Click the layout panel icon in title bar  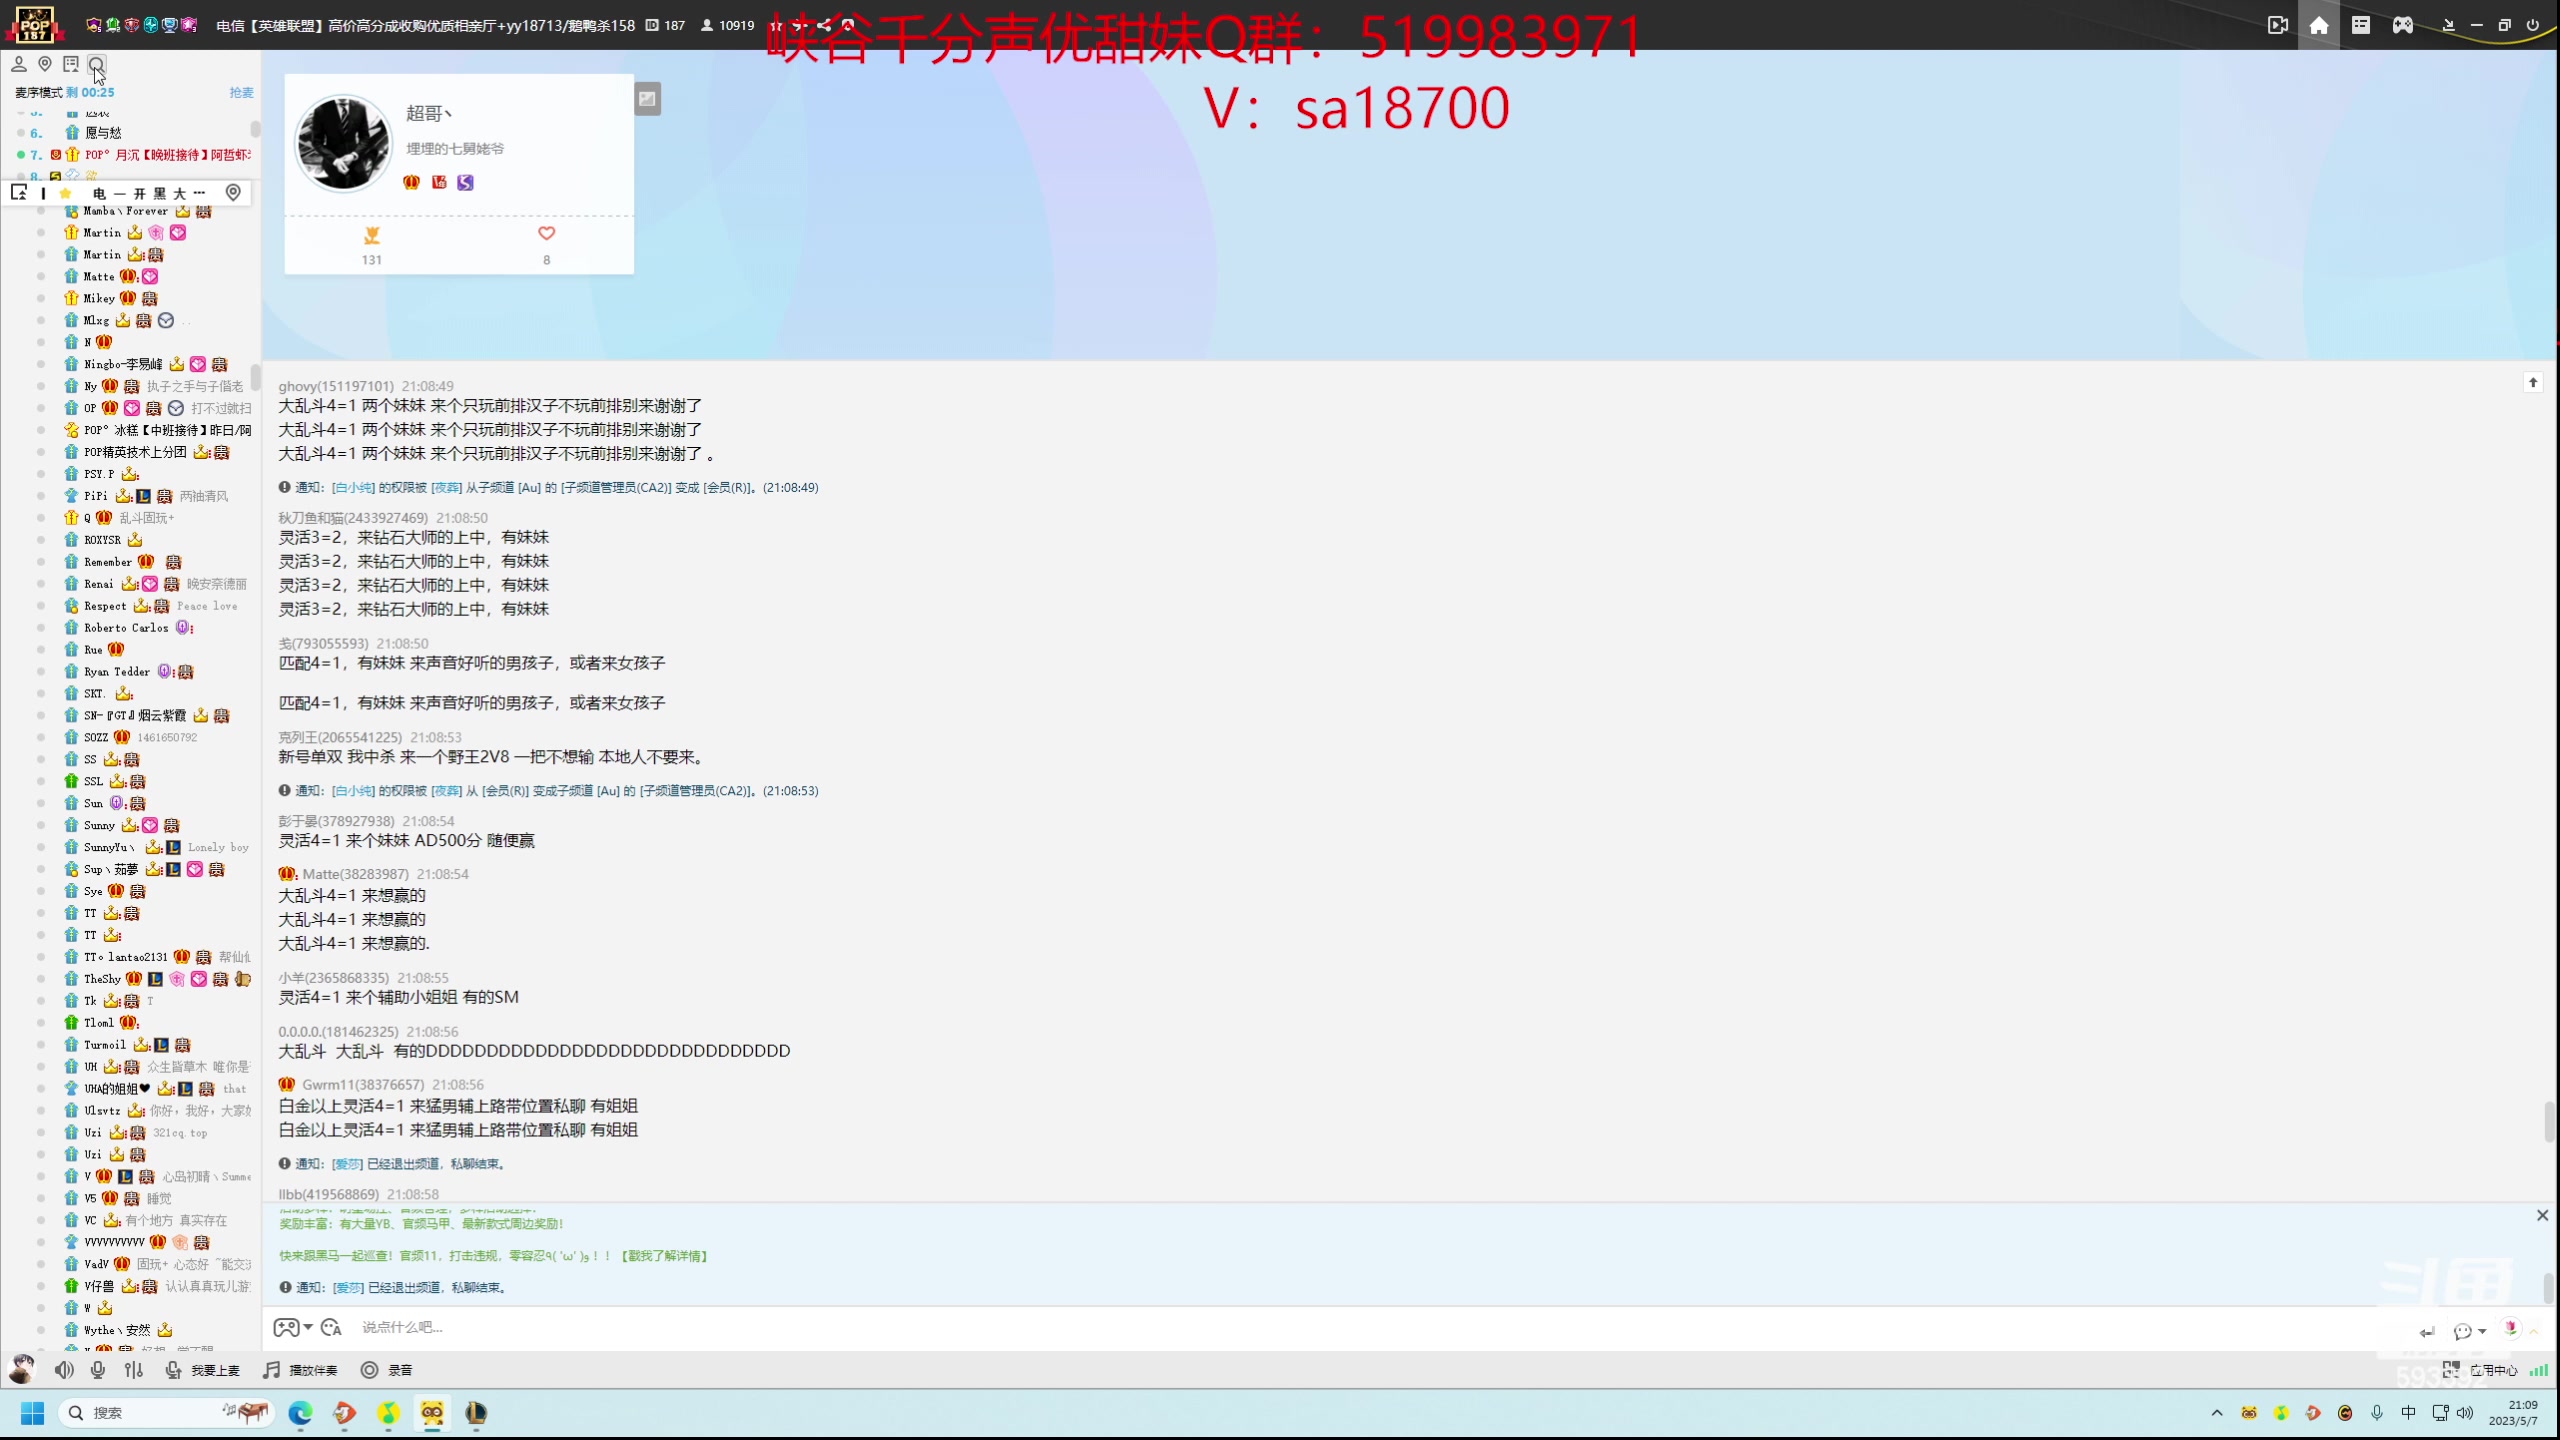2361,25
